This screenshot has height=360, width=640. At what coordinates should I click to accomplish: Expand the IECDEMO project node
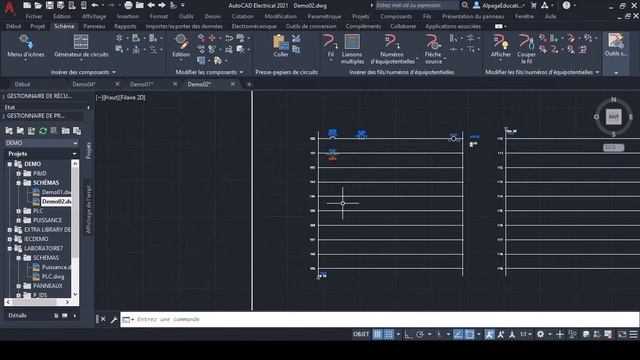pos(10,239)
